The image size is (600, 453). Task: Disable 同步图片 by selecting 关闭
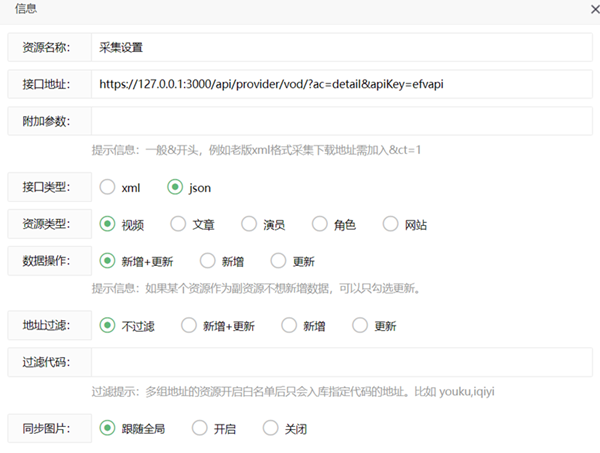pos(270,428)
